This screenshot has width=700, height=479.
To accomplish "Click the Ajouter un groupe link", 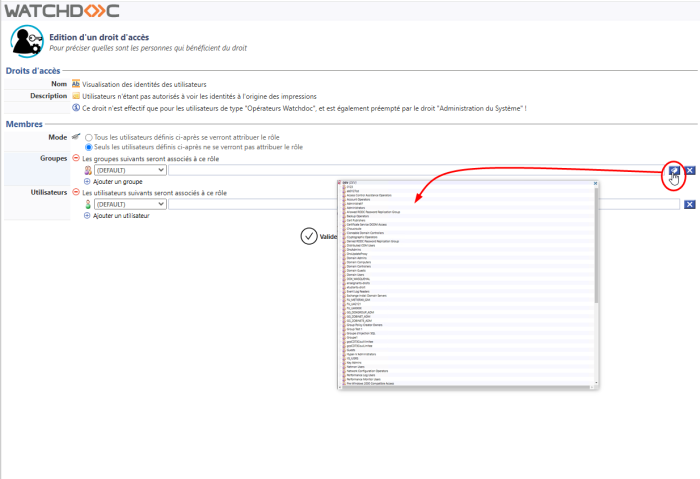I will tap(117, 182).
